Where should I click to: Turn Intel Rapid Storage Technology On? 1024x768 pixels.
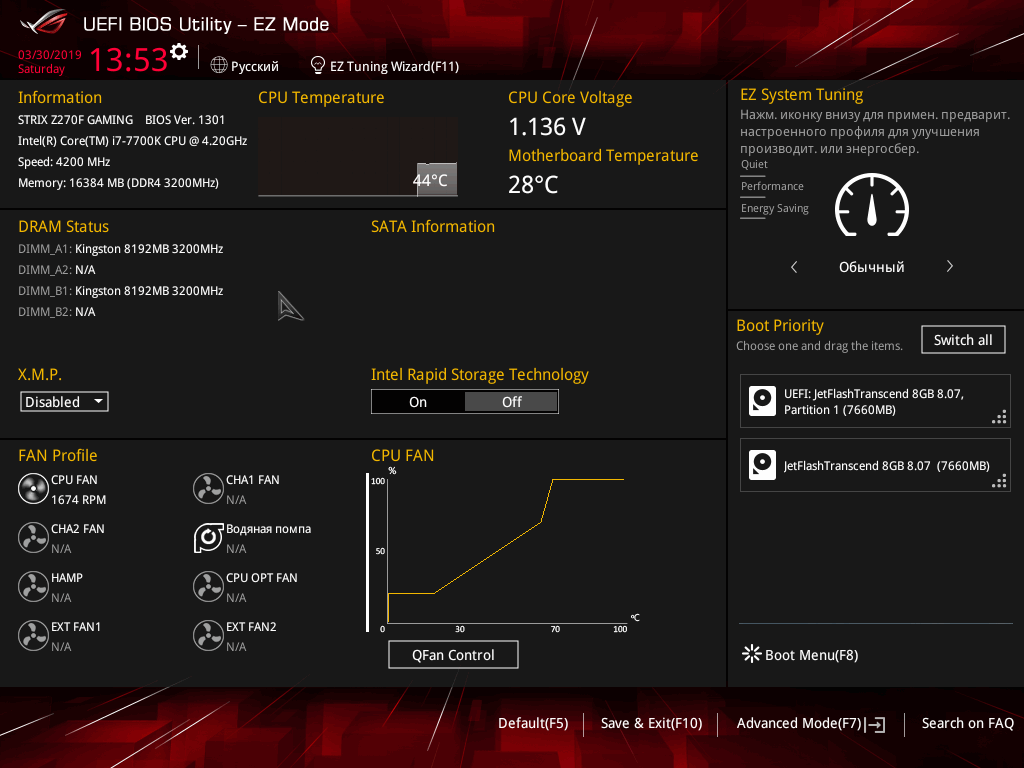pos(418,402)
